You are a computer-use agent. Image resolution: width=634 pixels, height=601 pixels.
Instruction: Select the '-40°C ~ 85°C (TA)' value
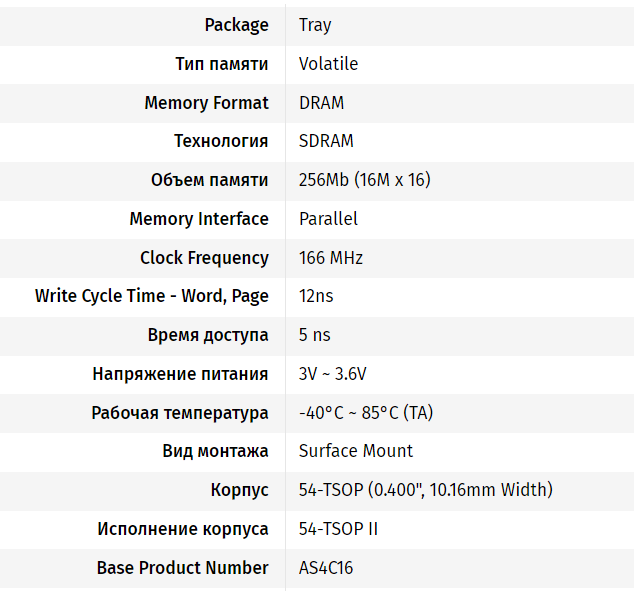tap(366, 413)
